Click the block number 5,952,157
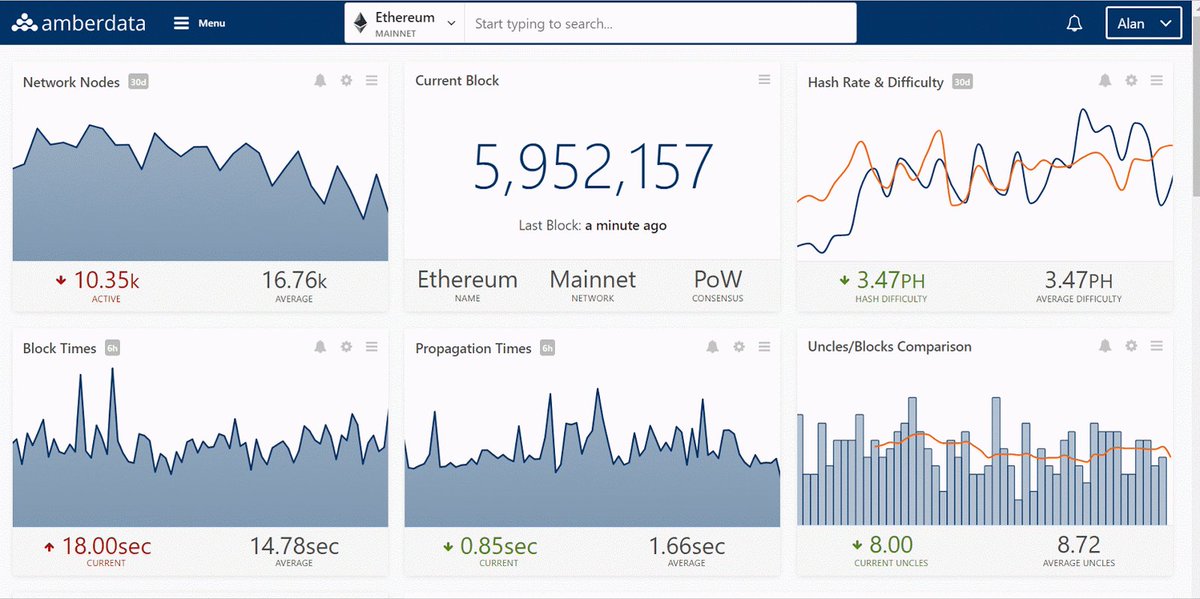 tap(593, 167)
